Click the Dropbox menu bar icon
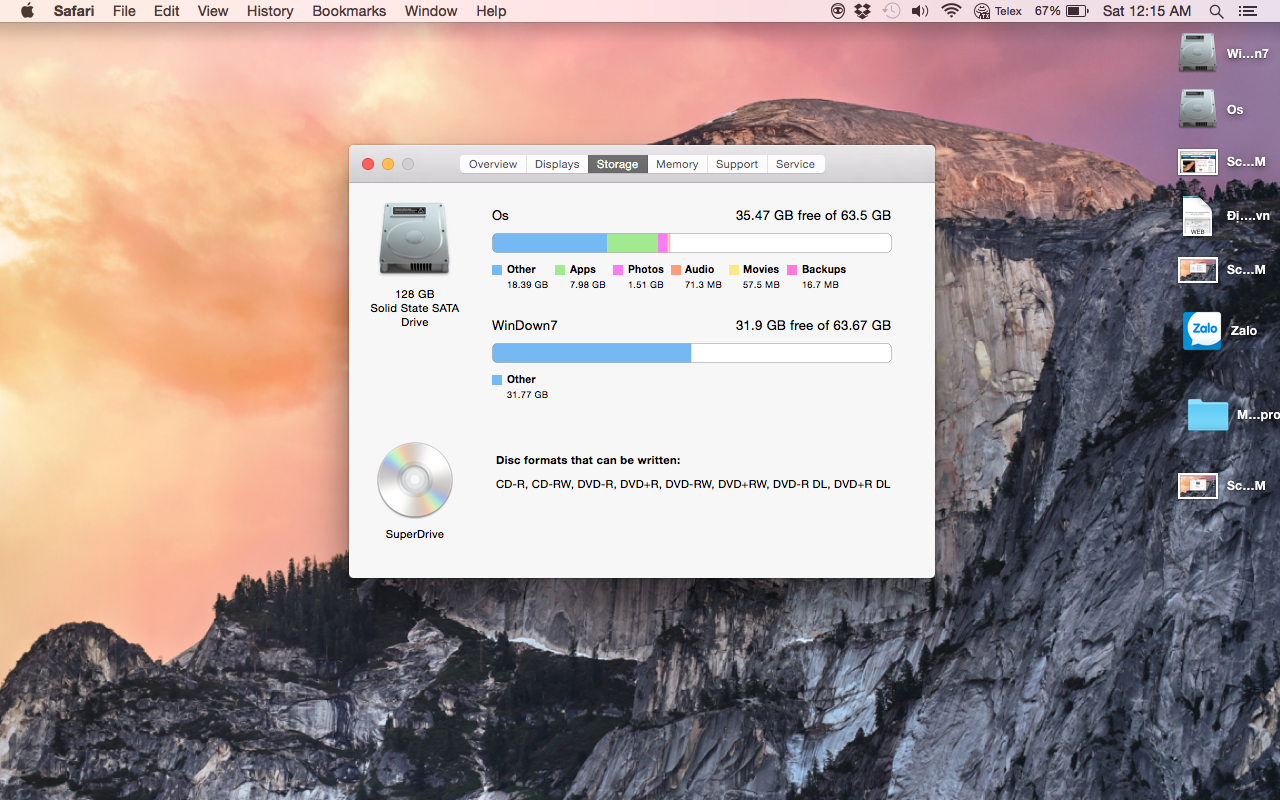 864,11
